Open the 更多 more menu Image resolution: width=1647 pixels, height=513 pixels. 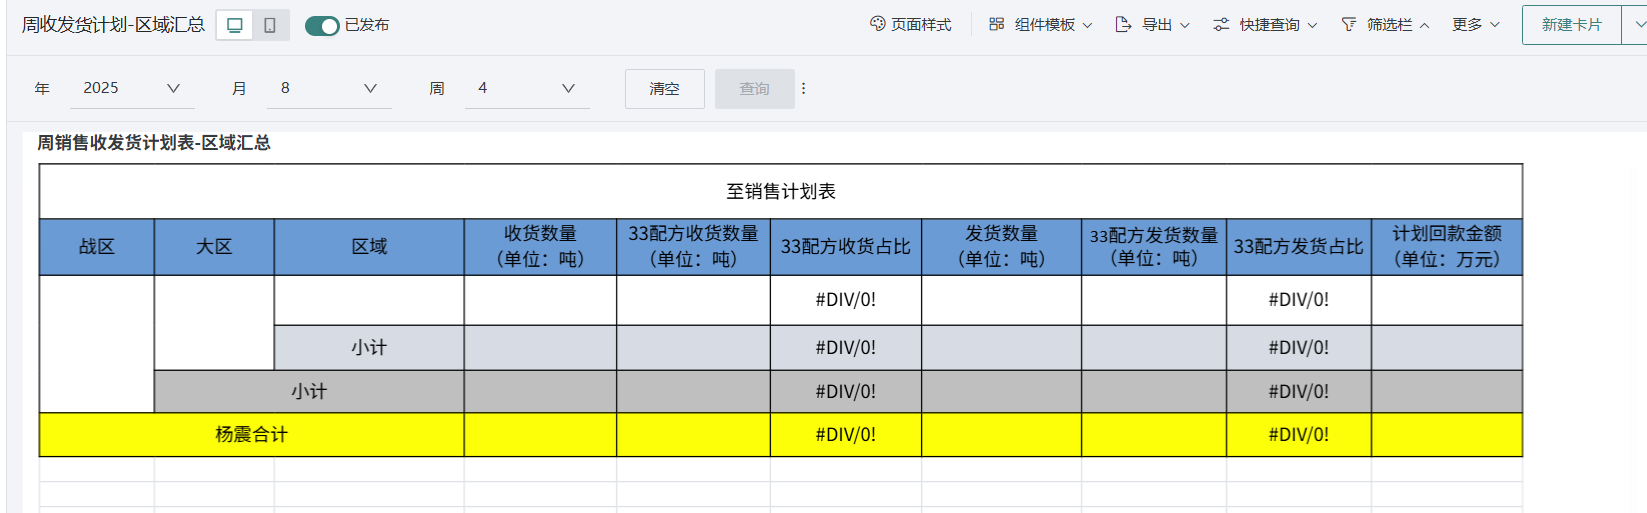point(1476,25)
